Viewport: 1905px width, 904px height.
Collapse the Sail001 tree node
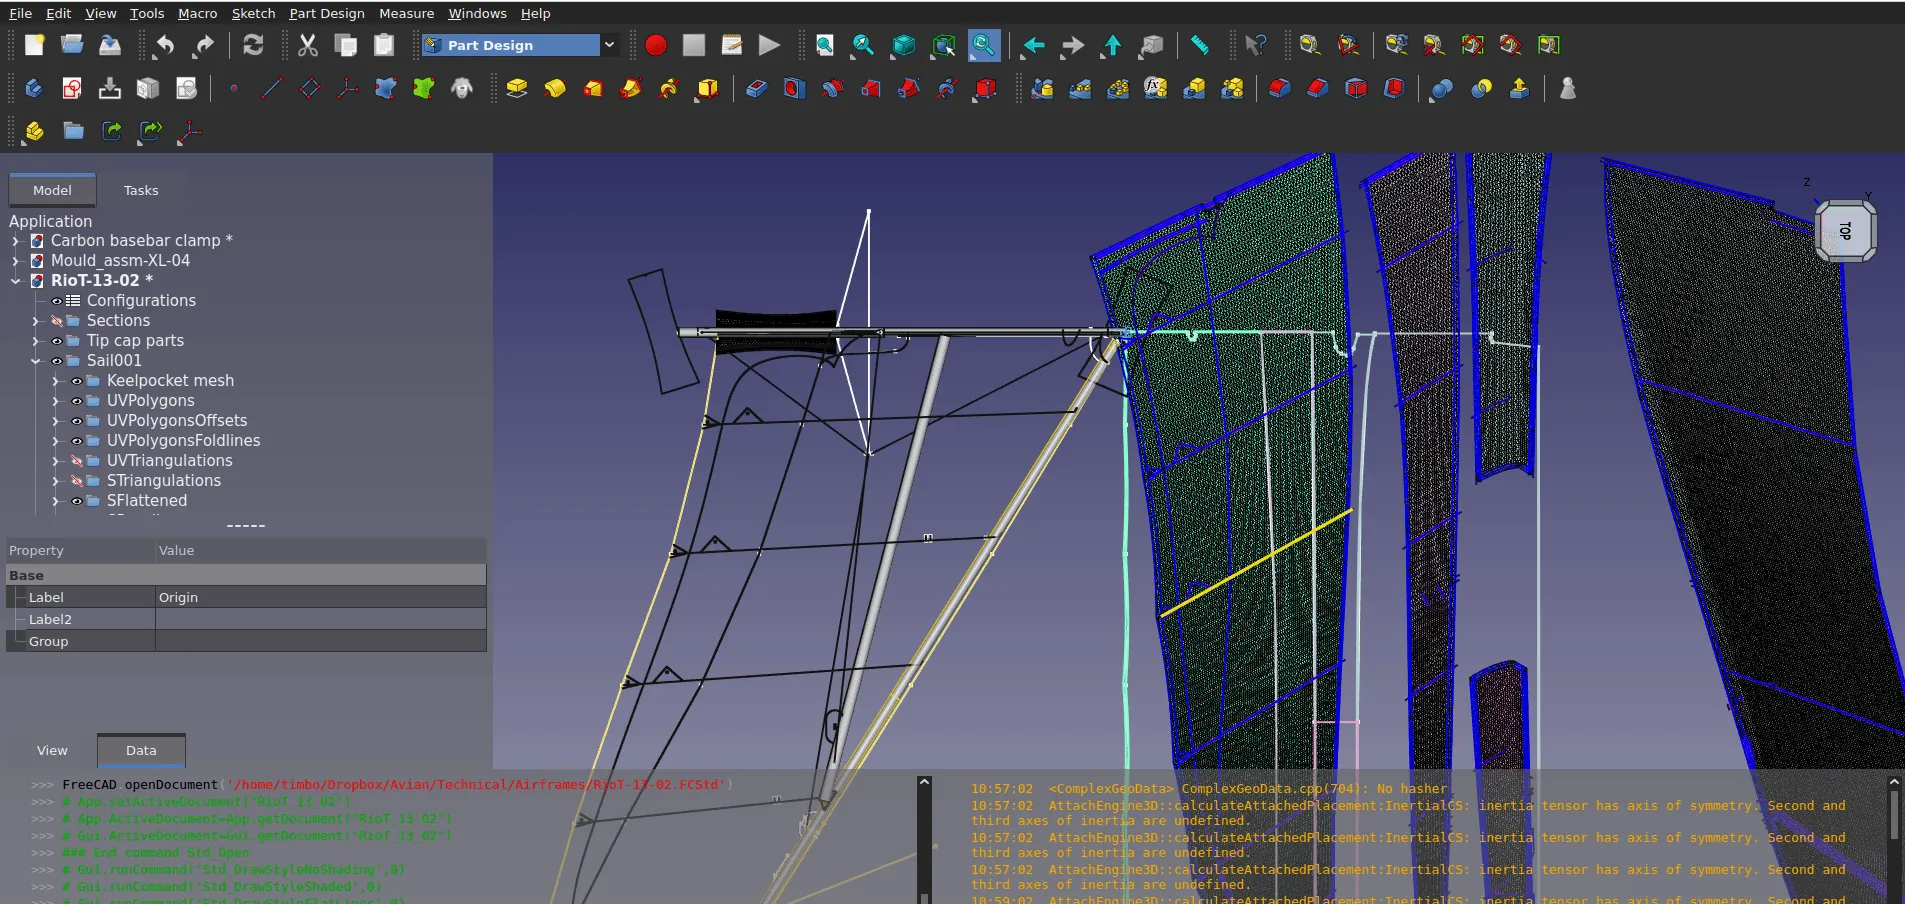[36, 361]
